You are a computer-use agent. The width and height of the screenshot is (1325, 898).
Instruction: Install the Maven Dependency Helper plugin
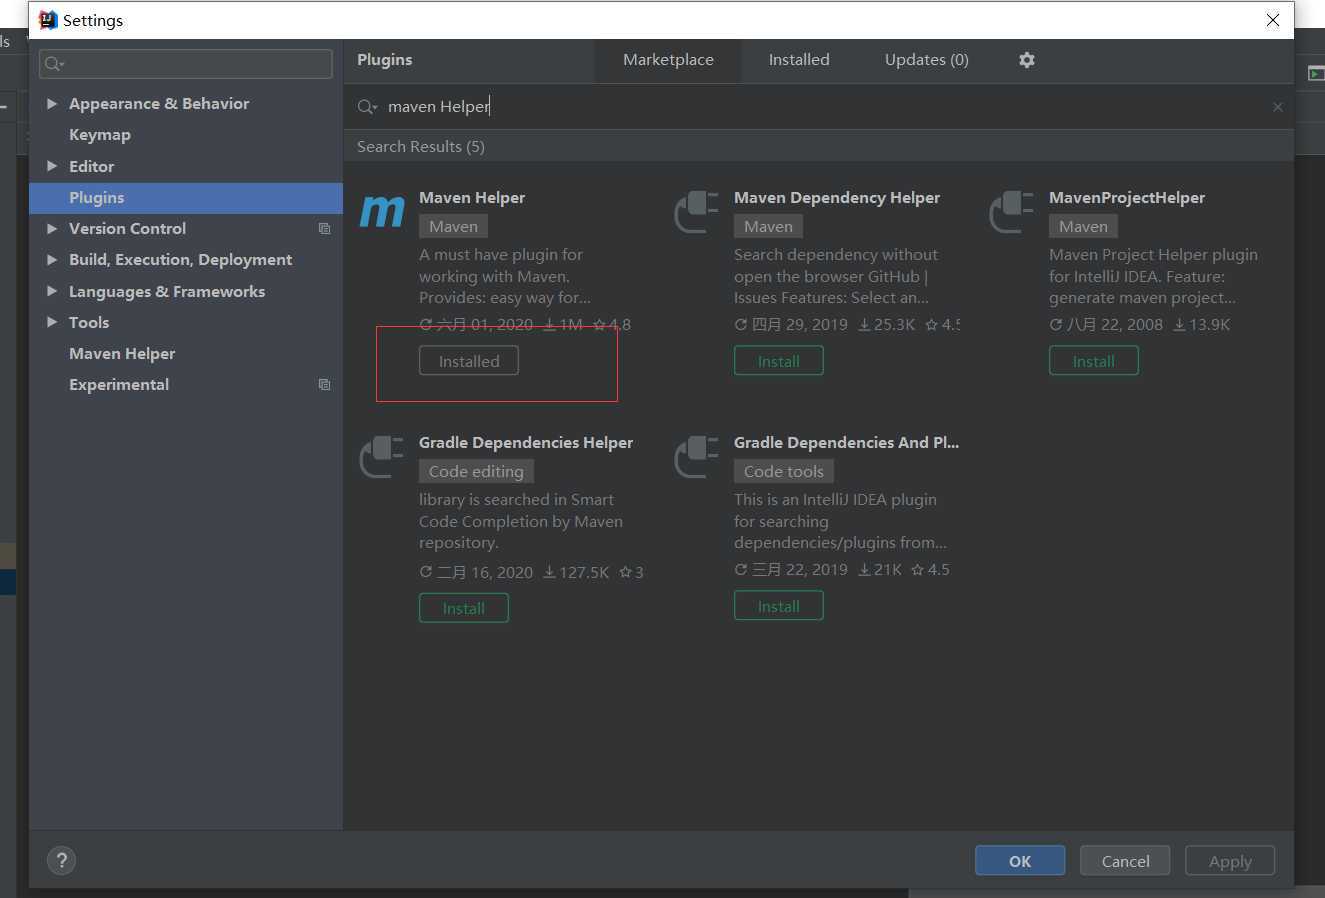pos(779,361)
